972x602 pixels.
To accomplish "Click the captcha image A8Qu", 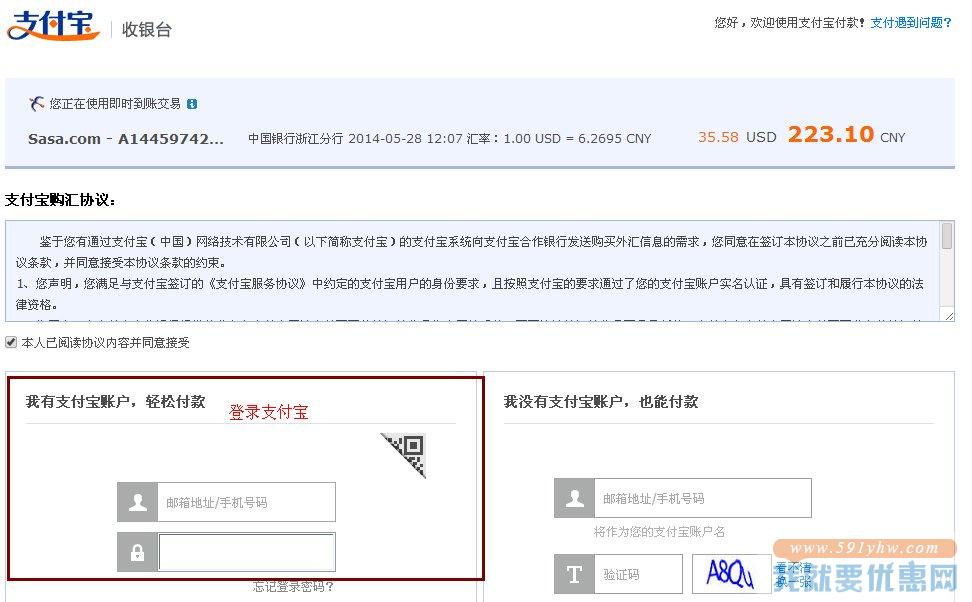I will pos(730,573).
